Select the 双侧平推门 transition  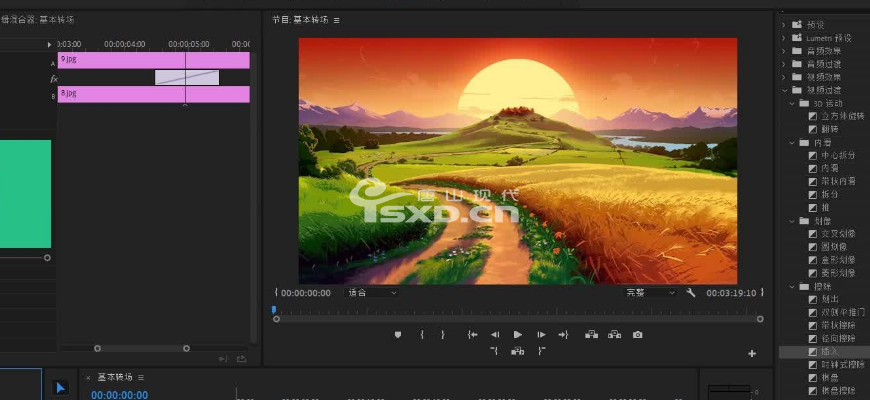[843, 312]
